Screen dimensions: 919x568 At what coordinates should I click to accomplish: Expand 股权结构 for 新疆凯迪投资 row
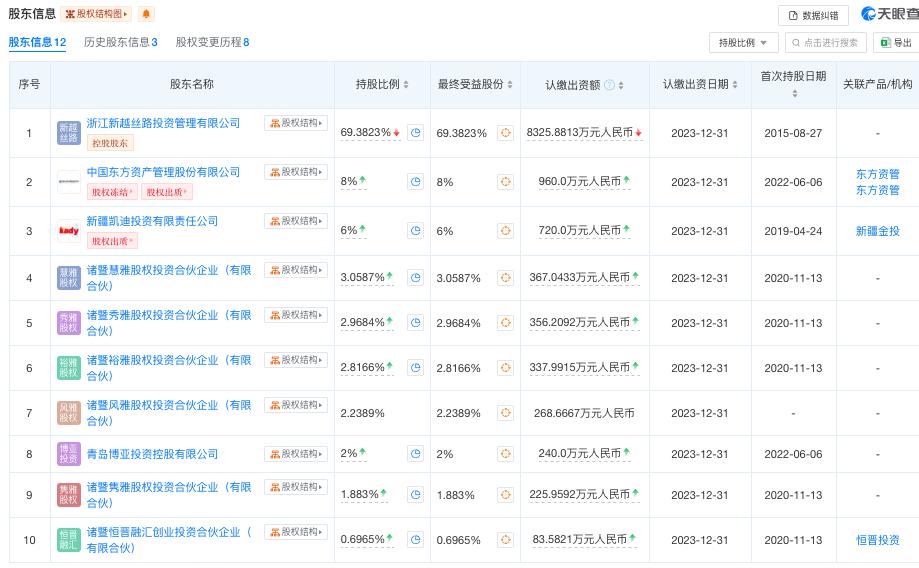tap(296, 221)
